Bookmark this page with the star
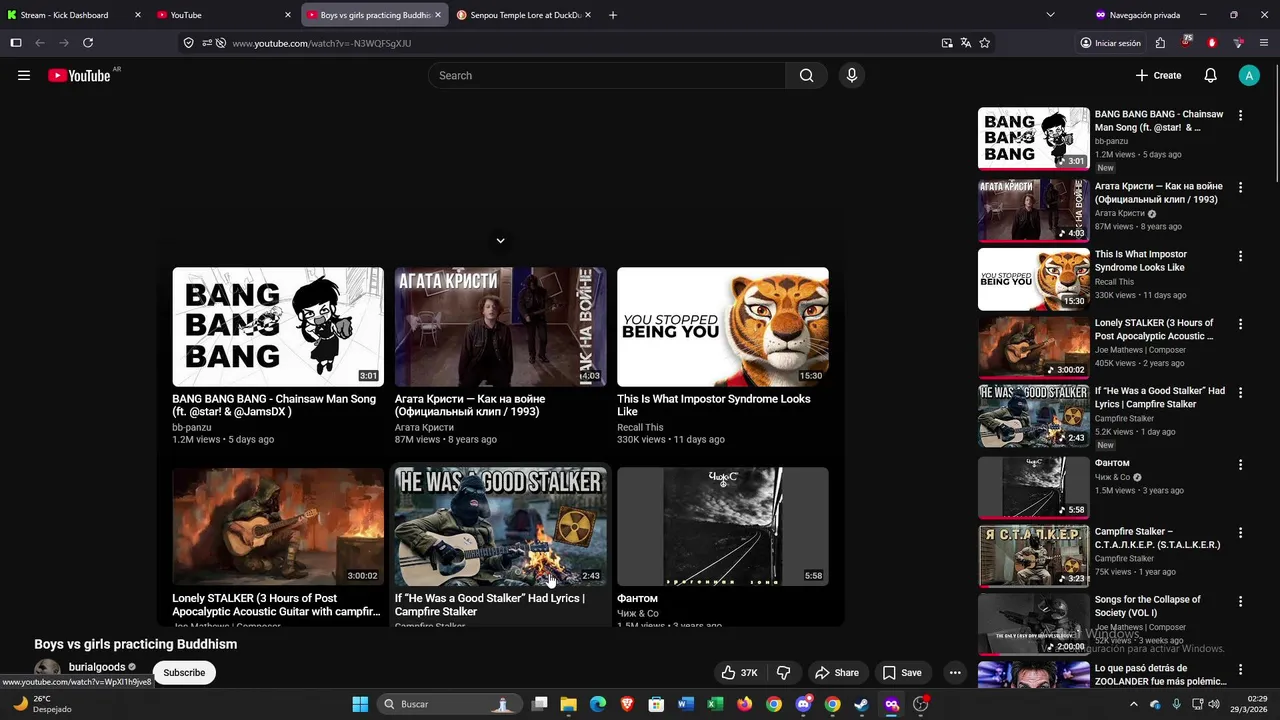1280x720 pixels. pos(985,43)
